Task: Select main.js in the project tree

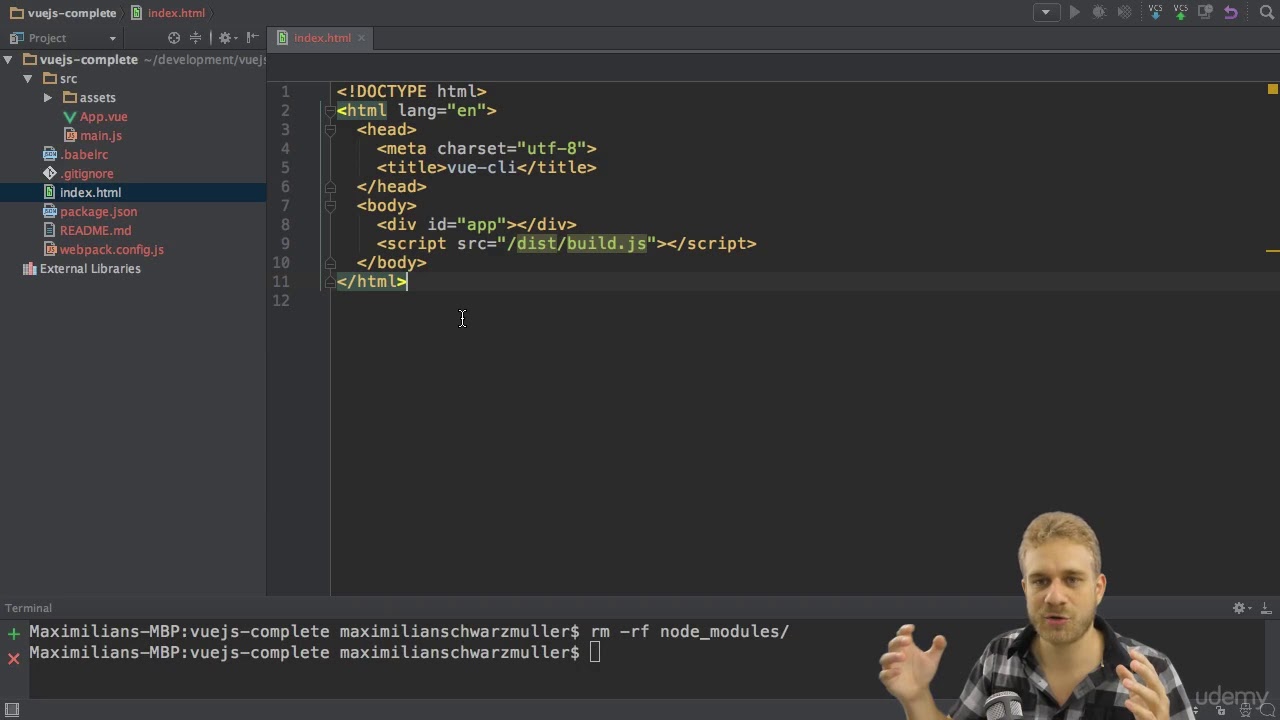Action: 100,136
